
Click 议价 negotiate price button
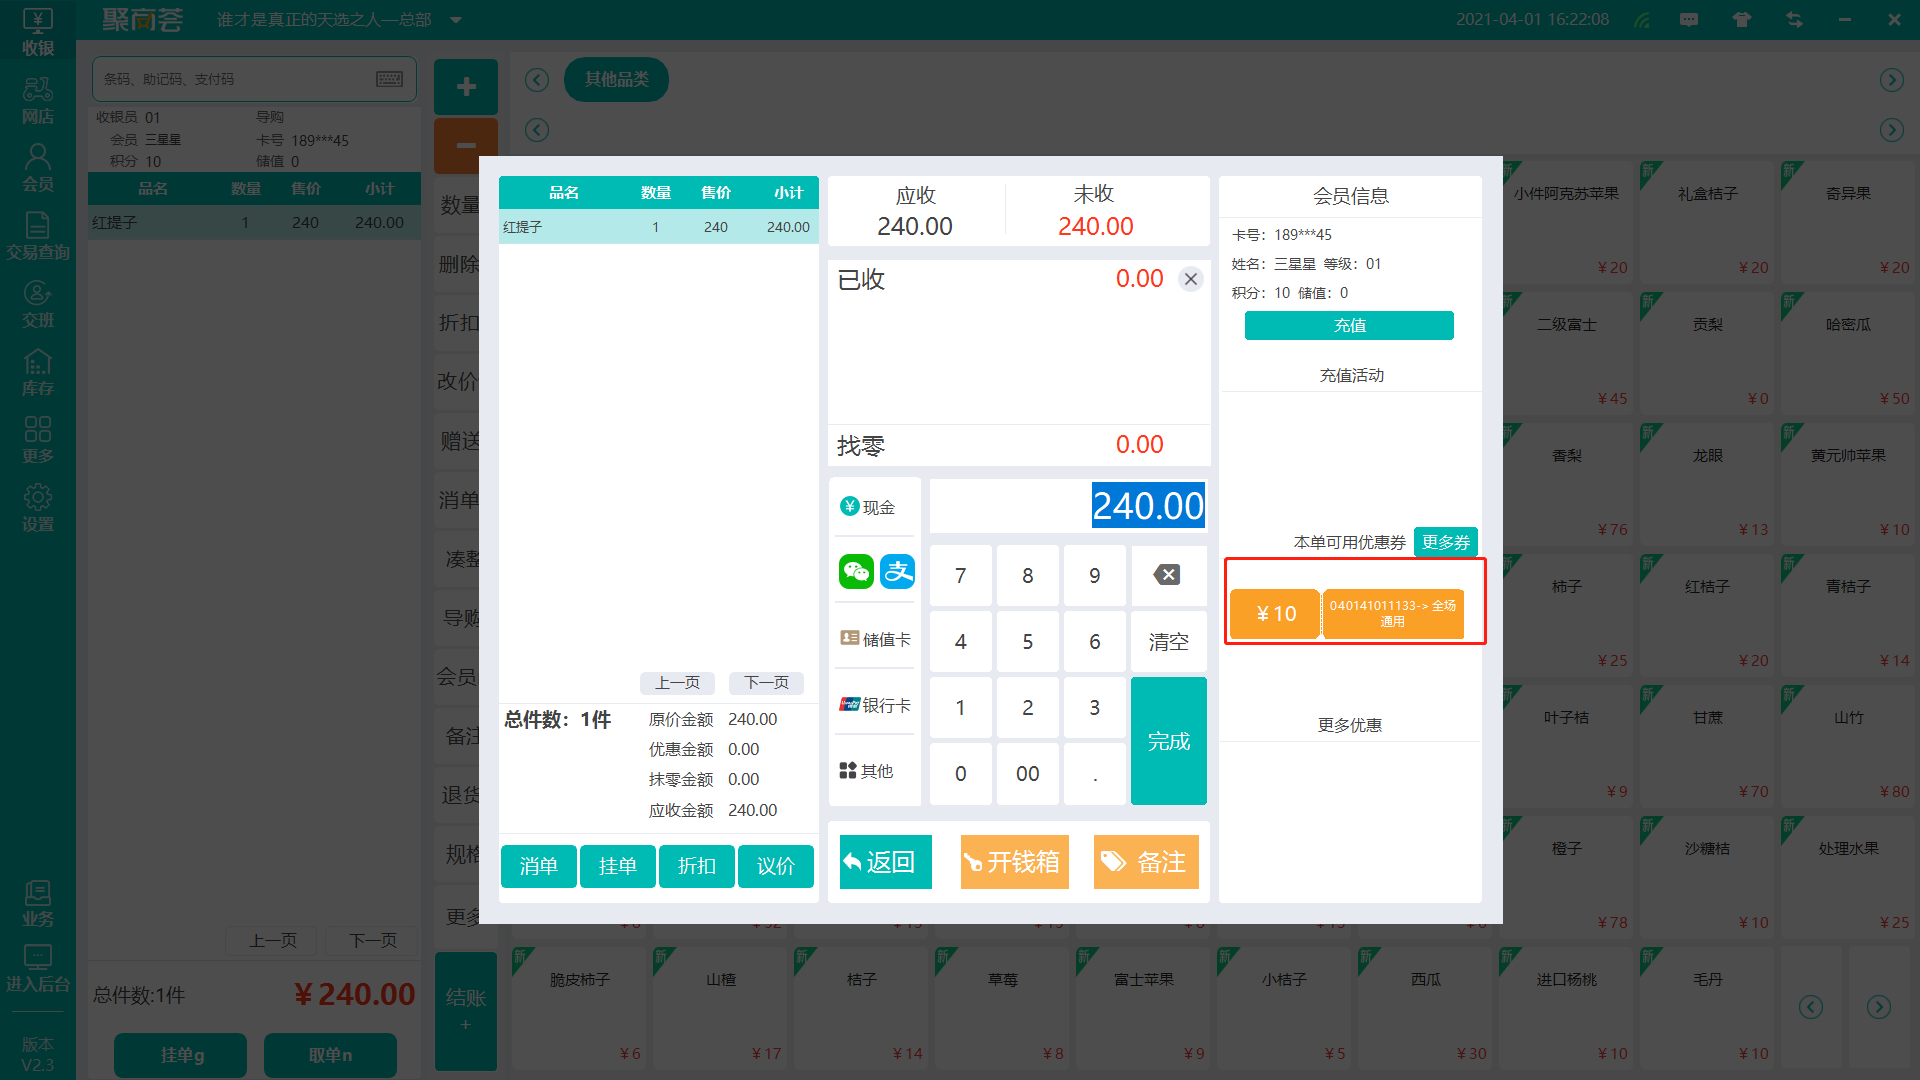(775, 866)
